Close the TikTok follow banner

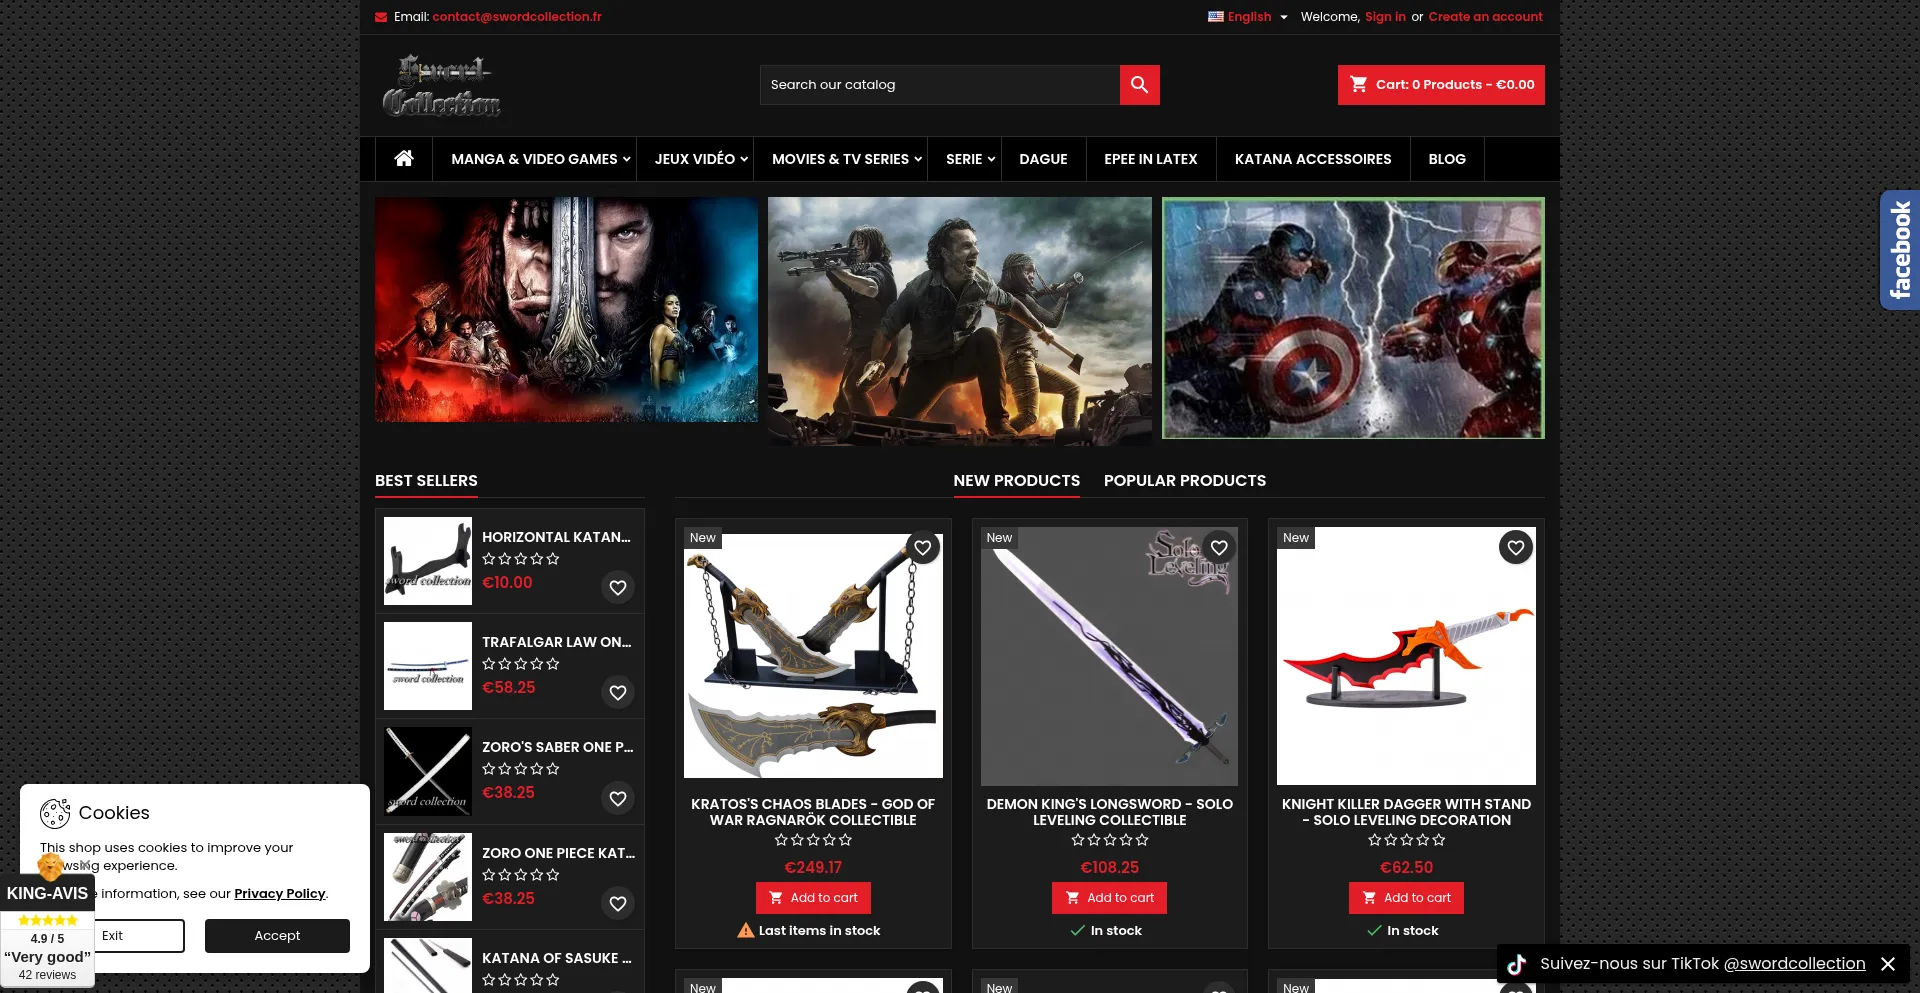pos(1888,964)
